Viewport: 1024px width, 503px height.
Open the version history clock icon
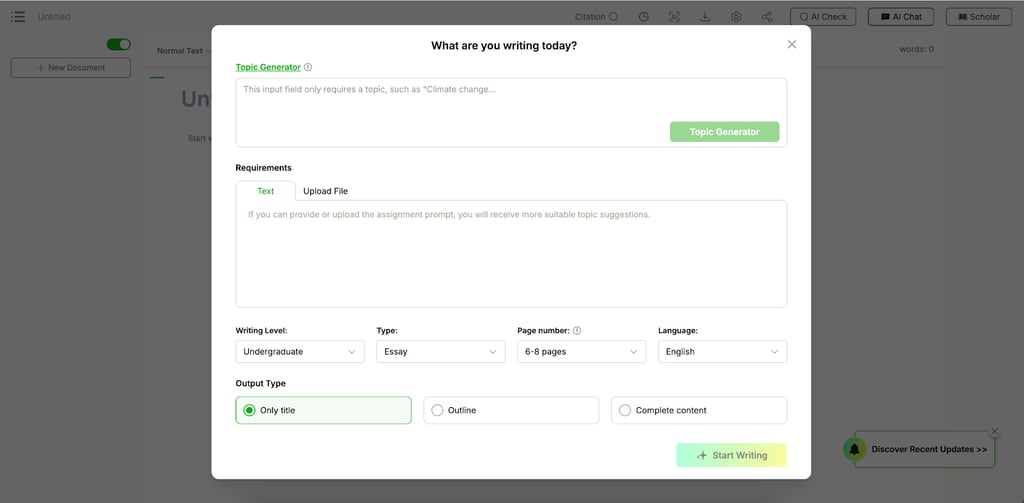point(644,17)
